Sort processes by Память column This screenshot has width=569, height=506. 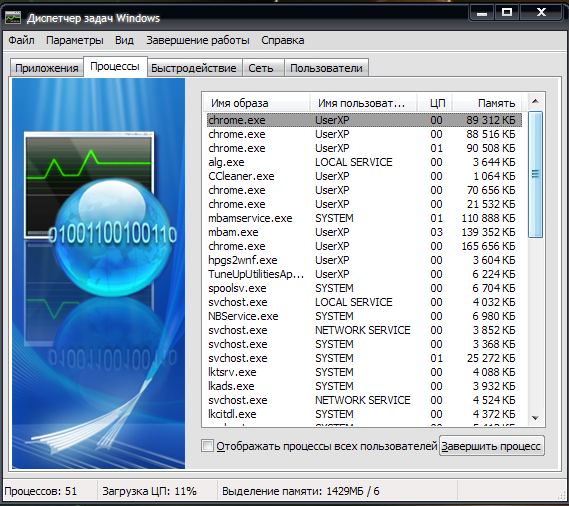[x=487, y=103]
